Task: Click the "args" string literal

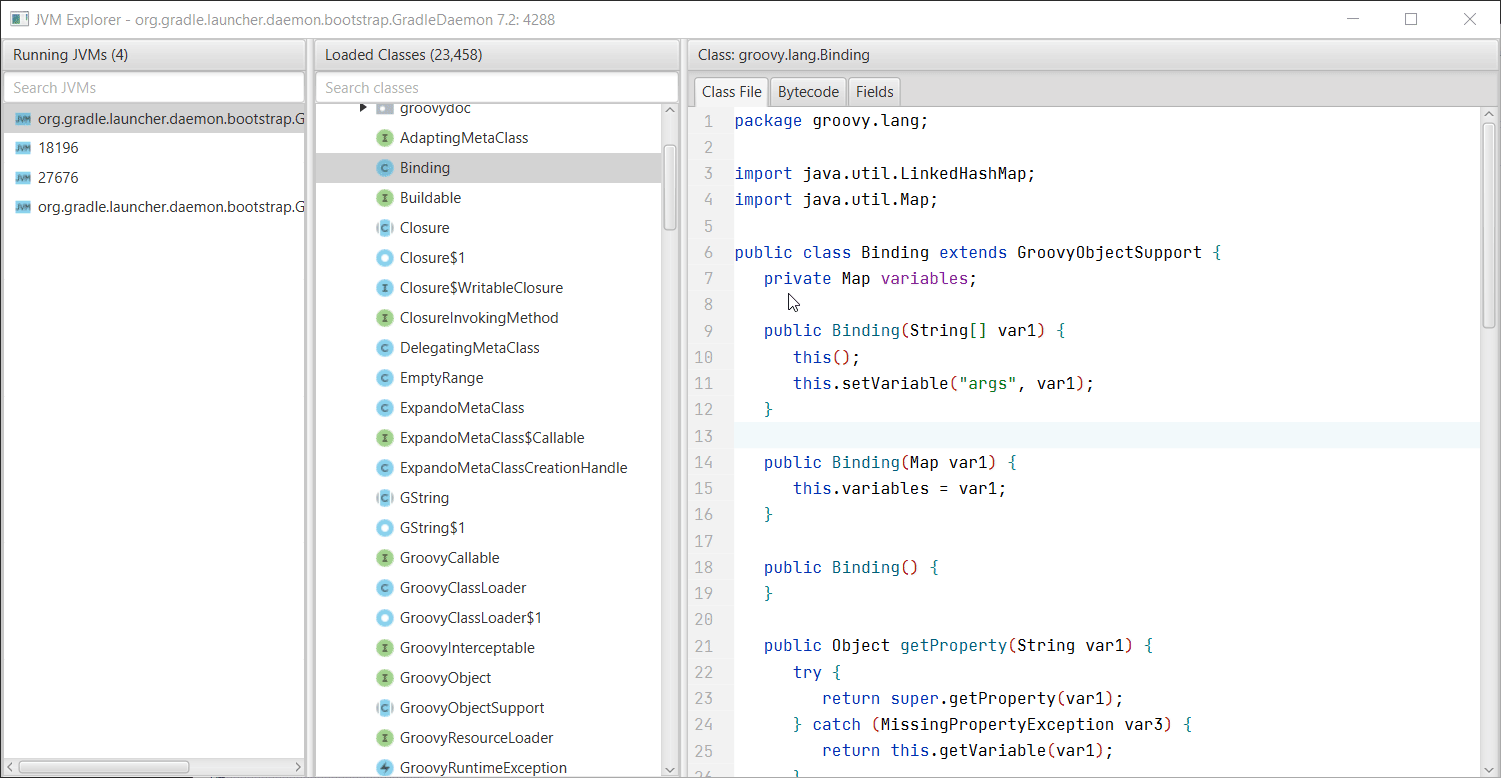Action: point(988,383)
